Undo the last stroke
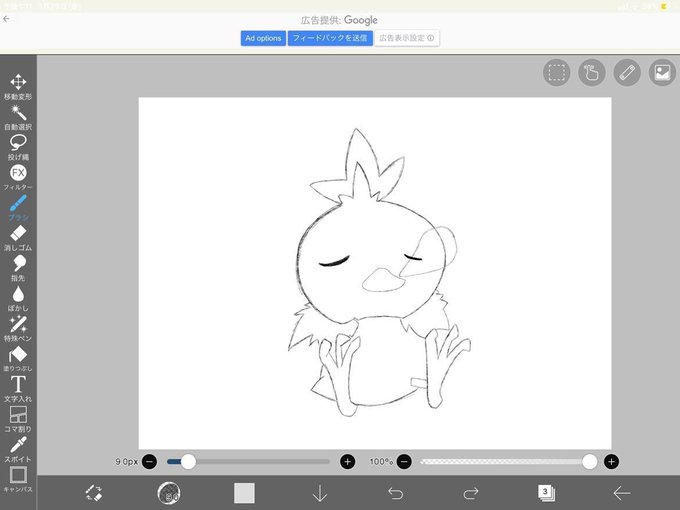Image resolution: width=680 pixels, height=510 pixels. coord(395,493)
